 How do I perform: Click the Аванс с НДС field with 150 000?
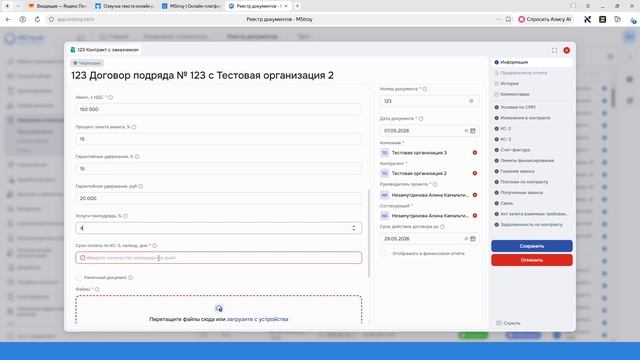point(218,109)
